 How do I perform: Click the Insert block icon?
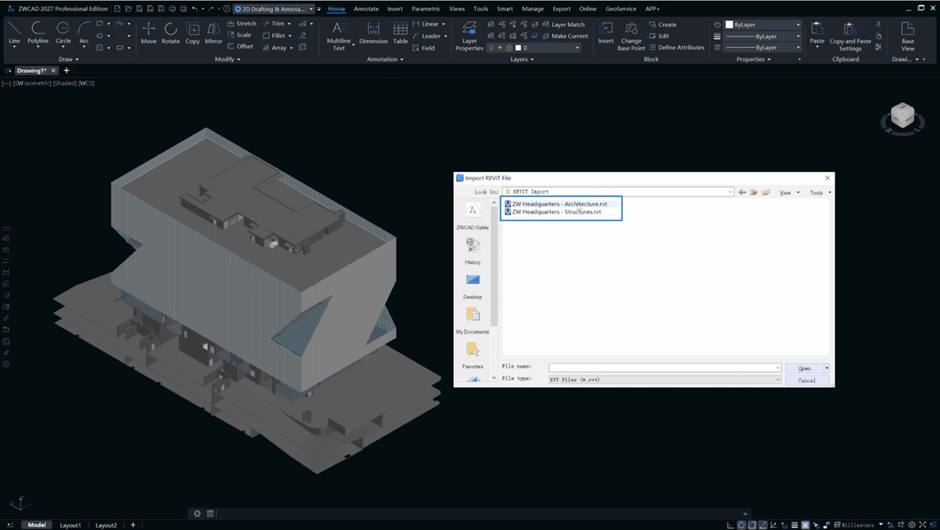605,32
